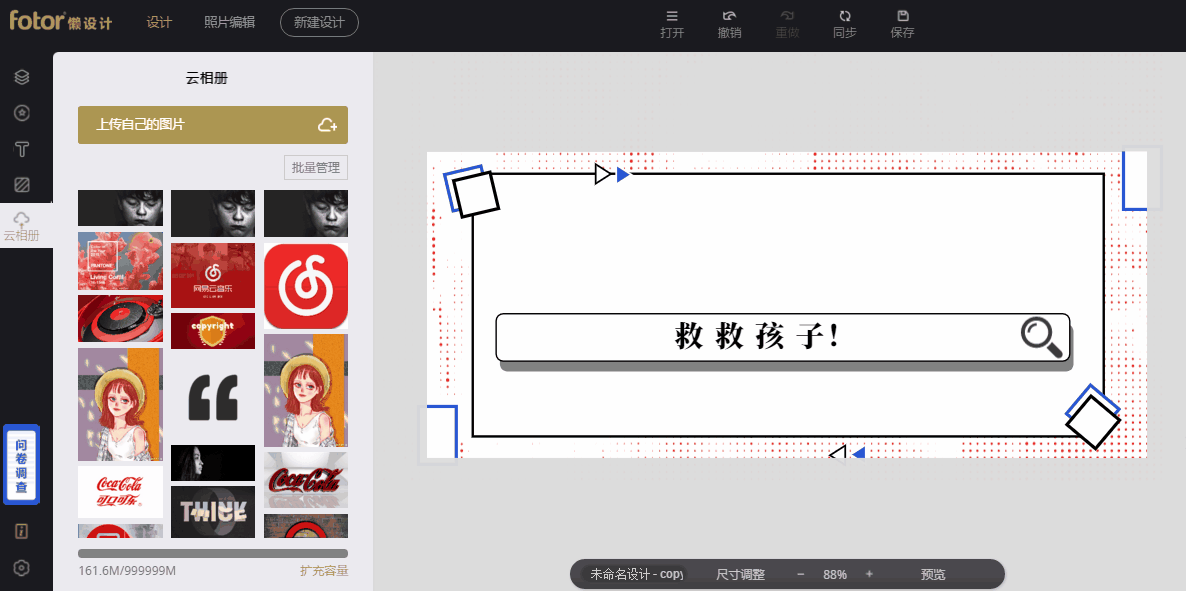Click the 保存 save icon
The width and height of the screenshot is (1186, 591).
[x=902, y=16]
